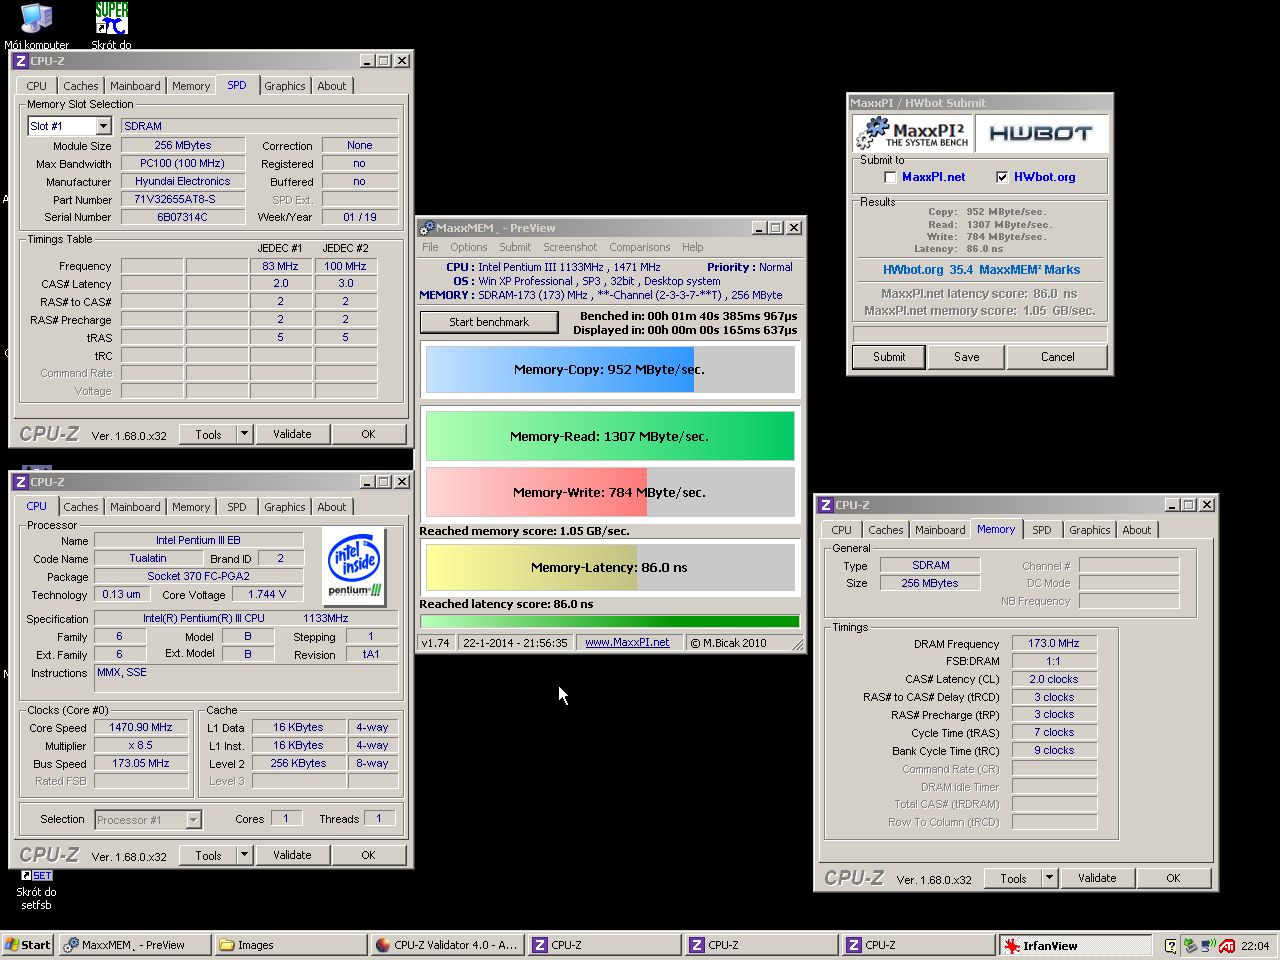Click the Start benchmark button
The height and width of the screenshot is (960, 1280).
pos(489,322)
